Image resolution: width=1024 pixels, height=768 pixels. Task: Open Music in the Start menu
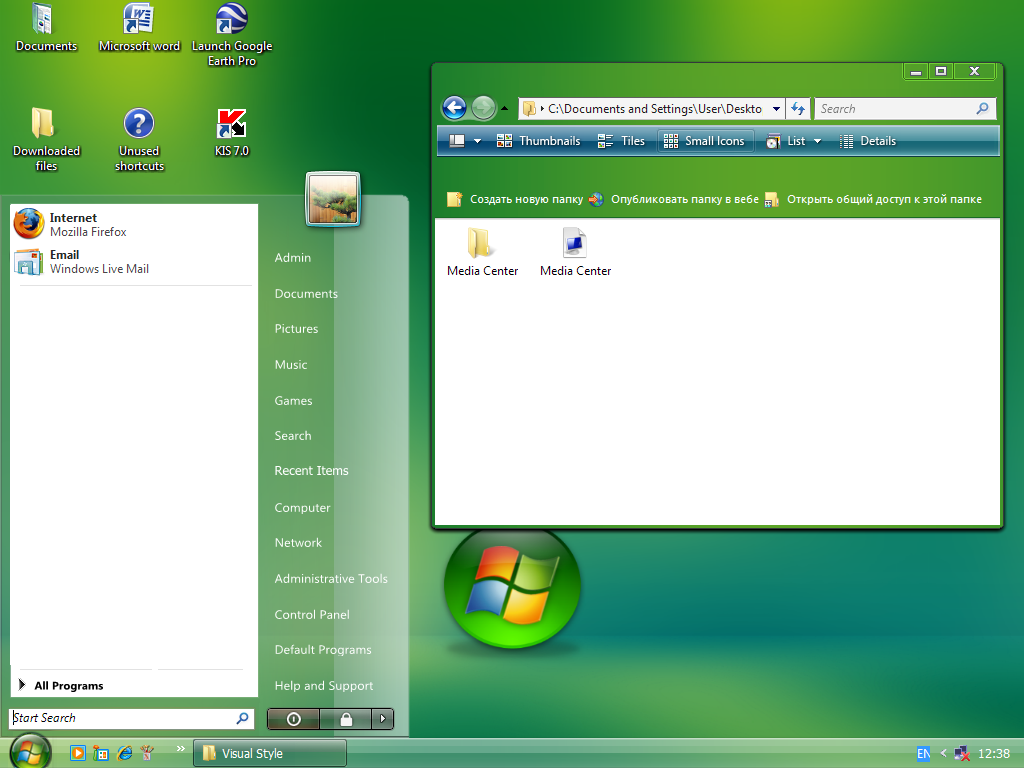tap(291, 364)
